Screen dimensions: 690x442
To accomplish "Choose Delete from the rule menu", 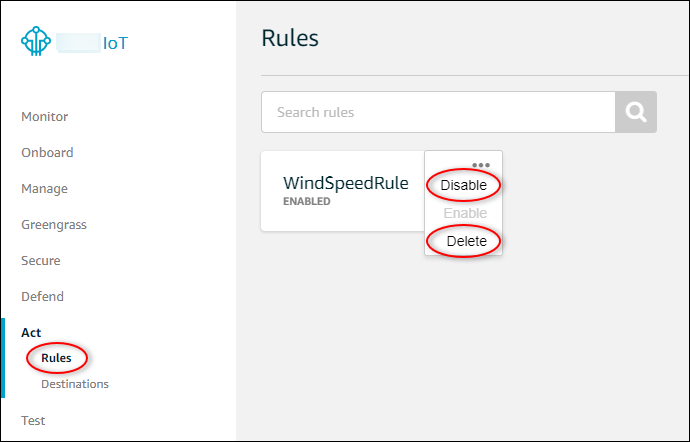I will click(x=466, y=241).
